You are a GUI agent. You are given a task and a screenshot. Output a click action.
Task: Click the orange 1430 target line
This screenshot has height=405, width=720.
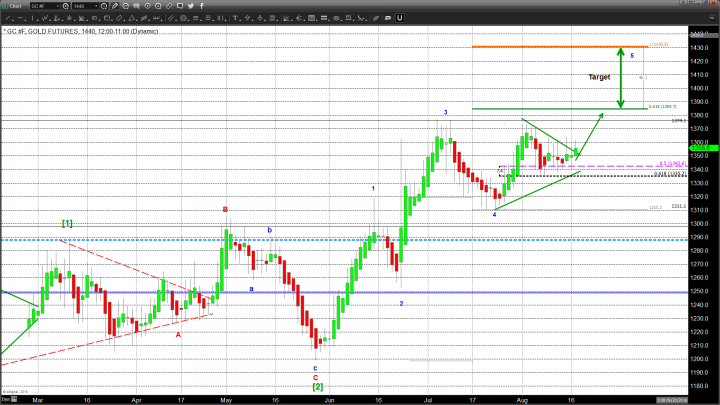[540, 47]
